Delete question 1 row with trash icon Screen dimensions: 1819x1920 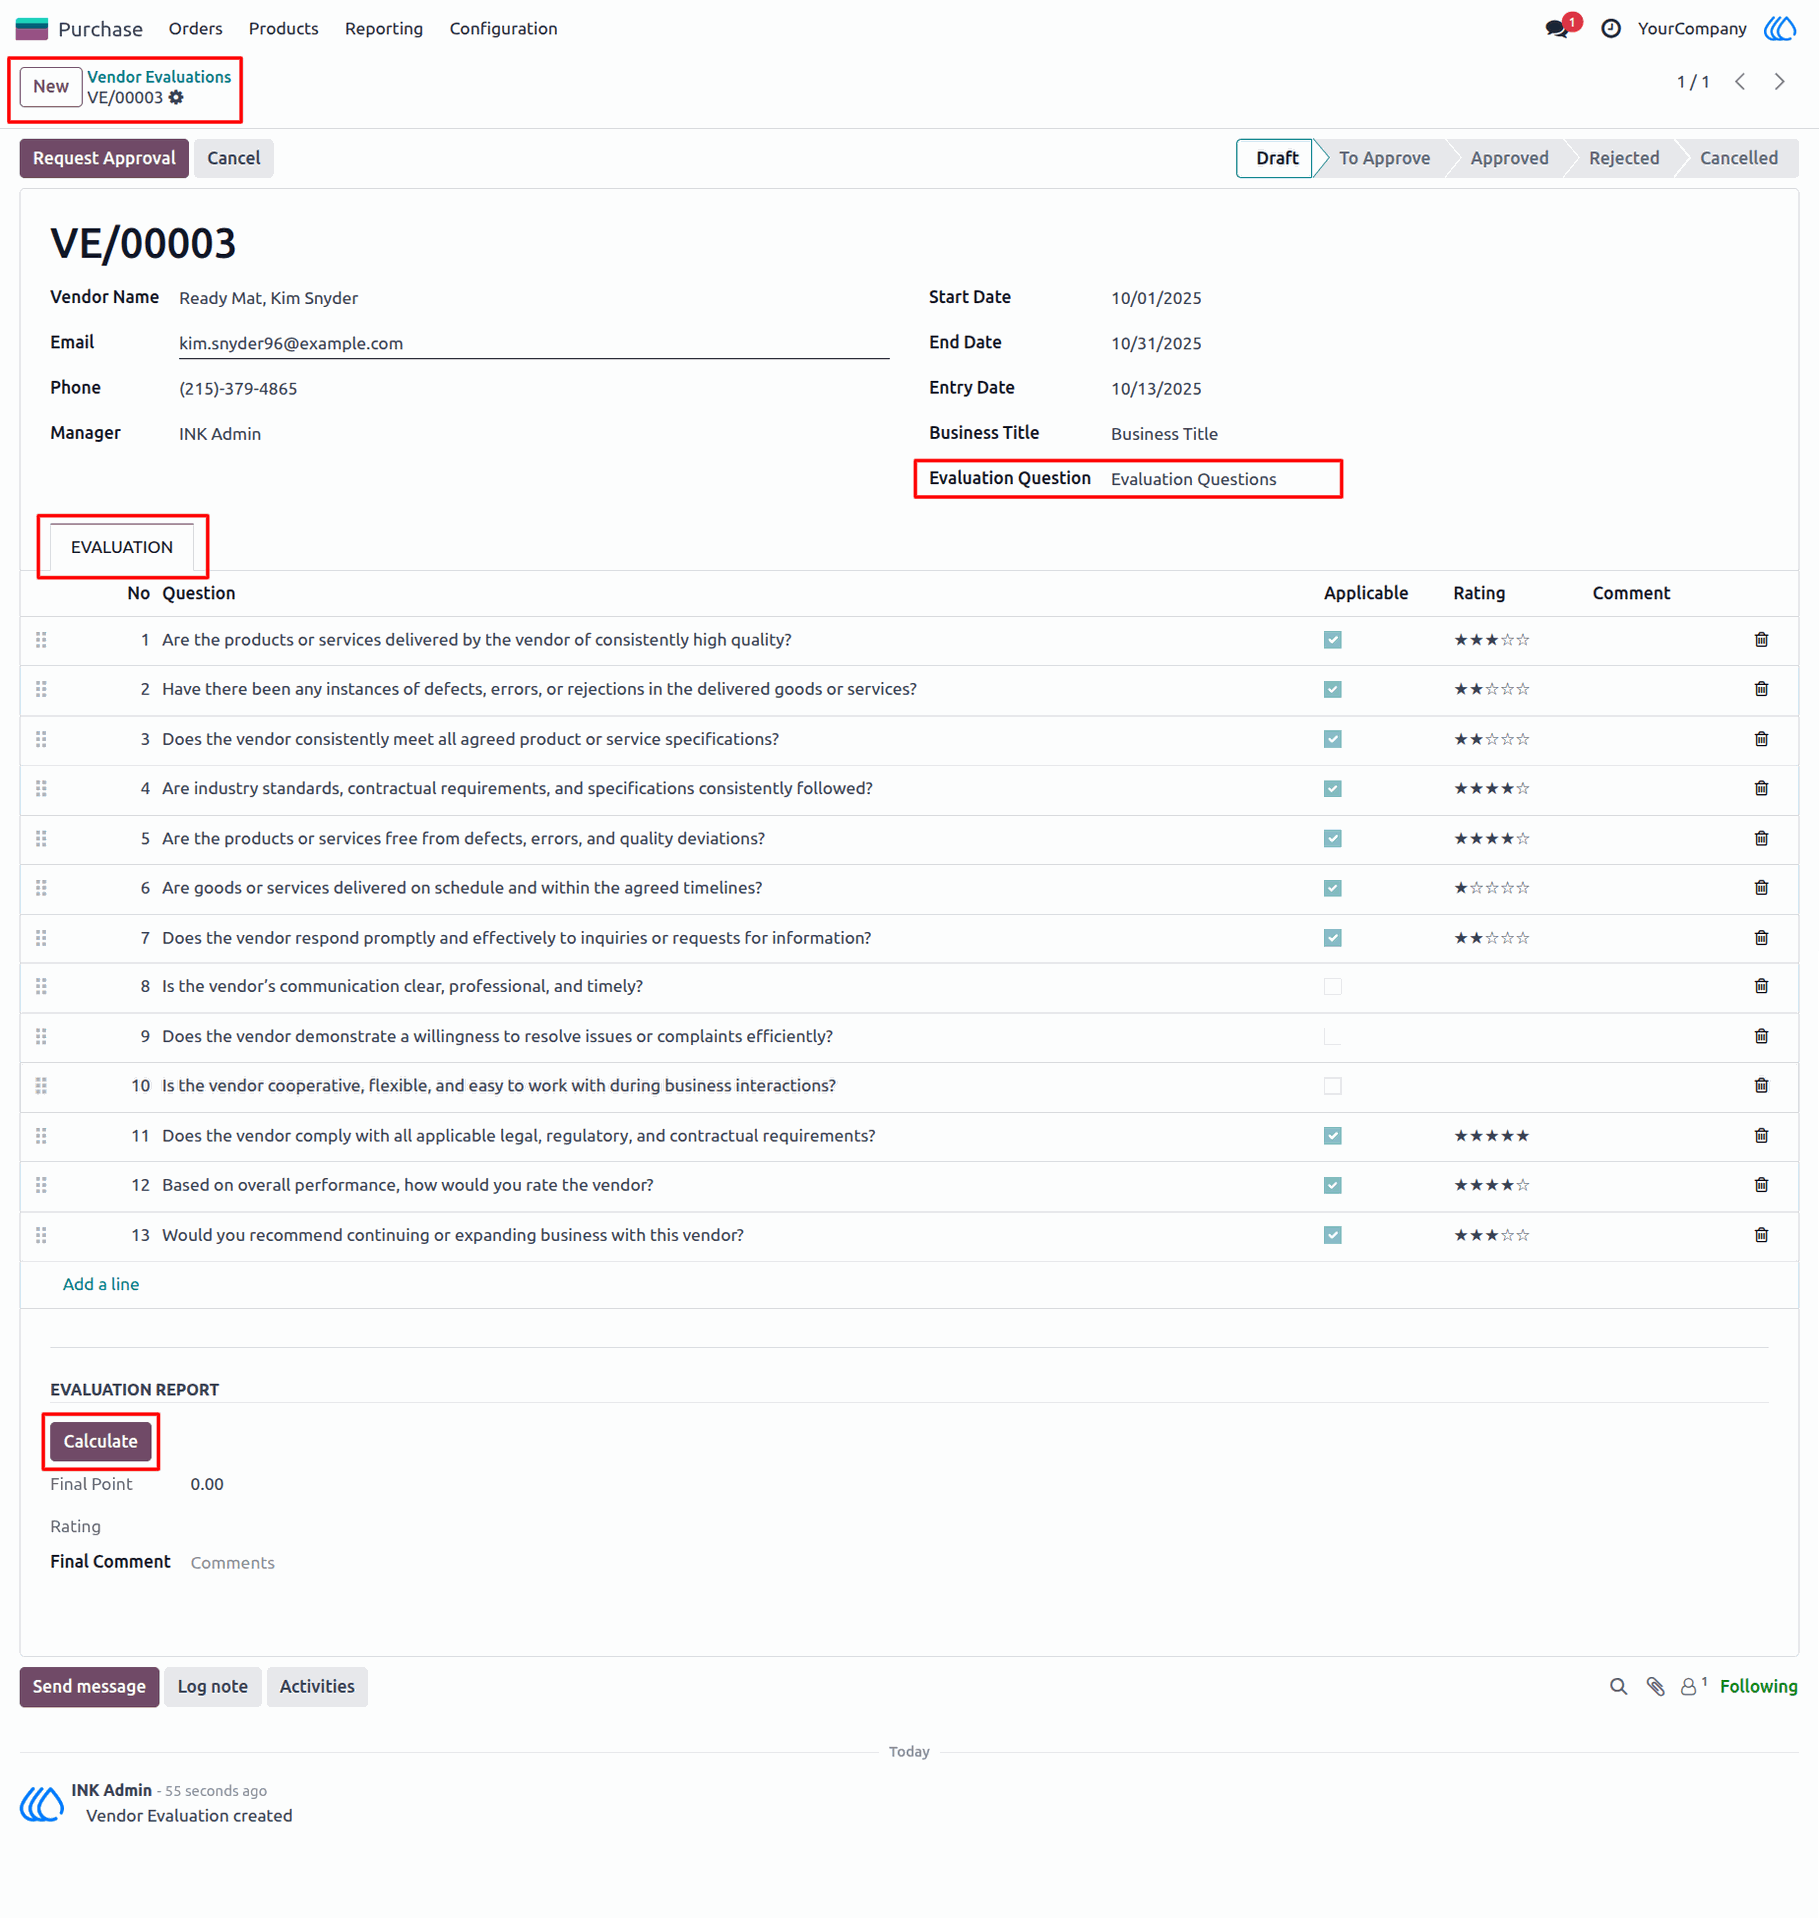(1761, 640)
